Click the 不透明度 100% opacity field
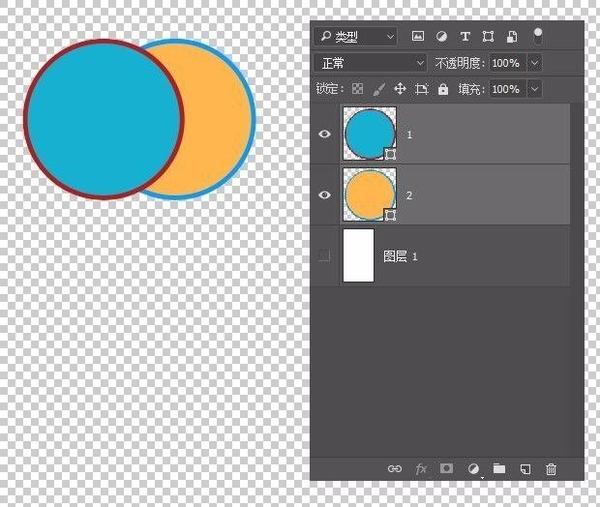 [x=505, y=63]
